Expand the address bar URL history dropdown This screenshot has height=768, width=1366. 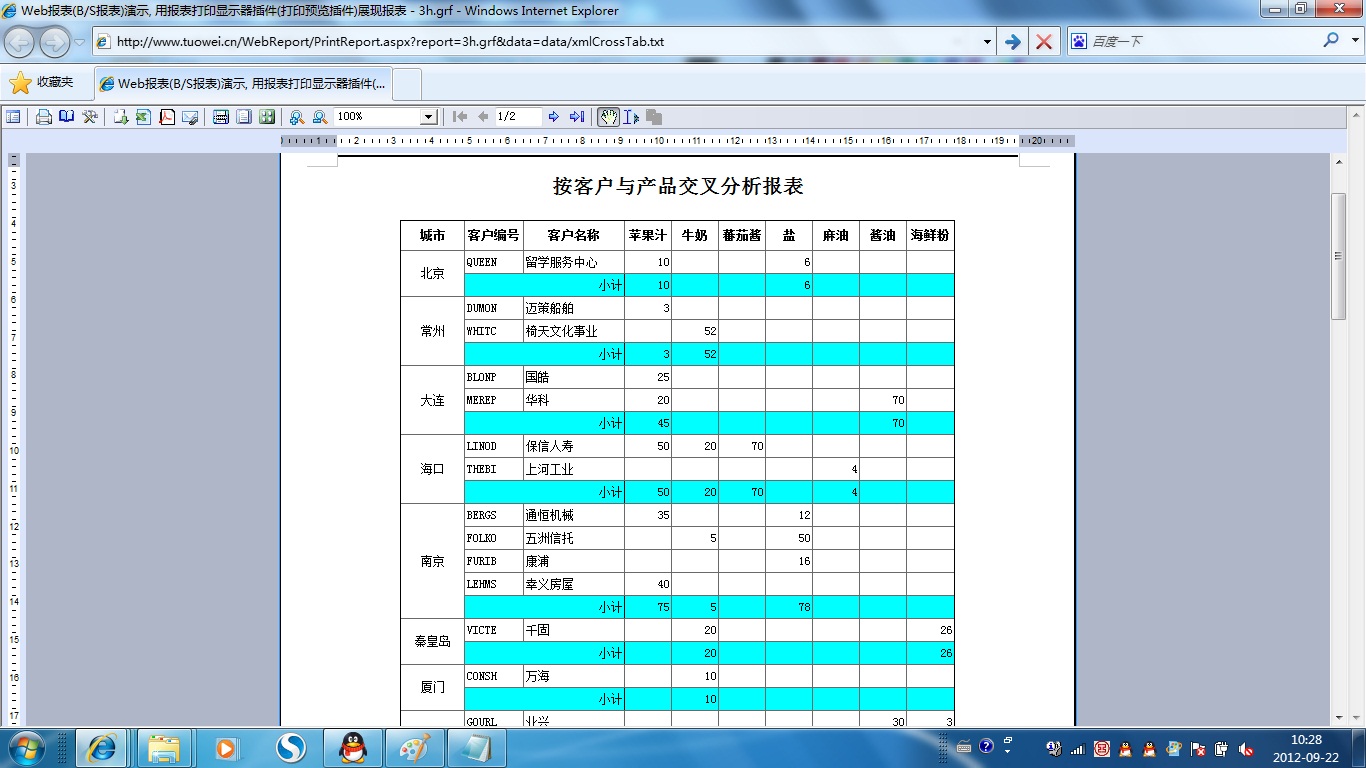[987, 42]
